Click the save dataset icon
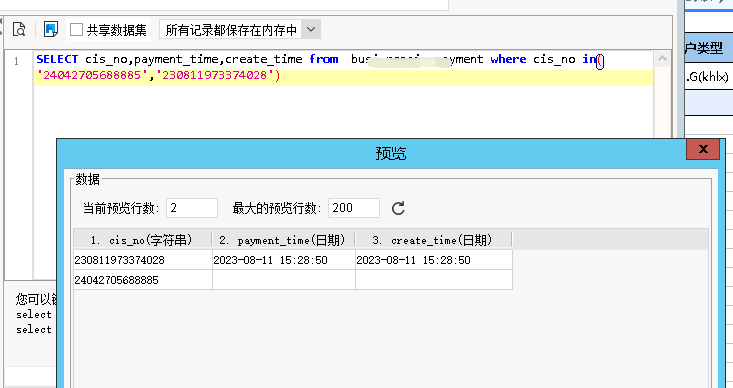Screen dimensions: 733x388 click(x=50, y=29)
